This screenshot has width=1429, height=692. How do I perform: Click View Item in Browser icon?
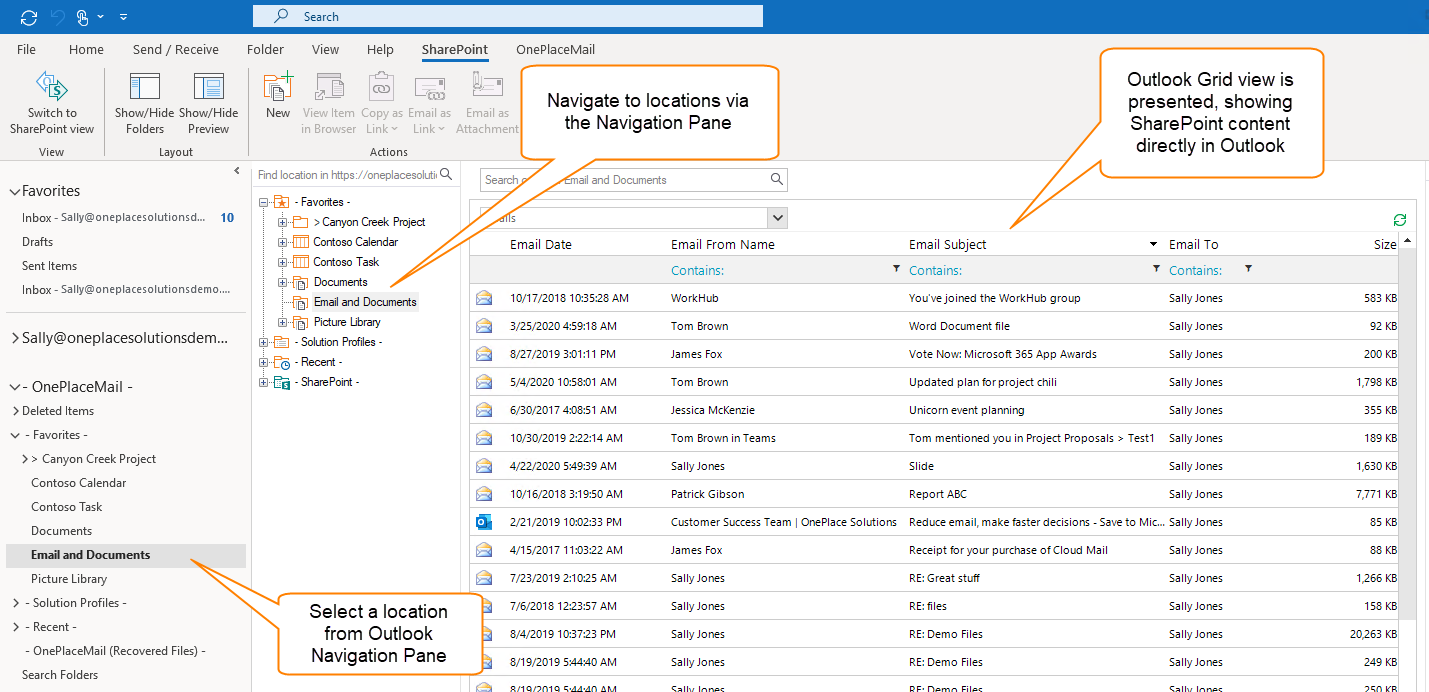329,86
